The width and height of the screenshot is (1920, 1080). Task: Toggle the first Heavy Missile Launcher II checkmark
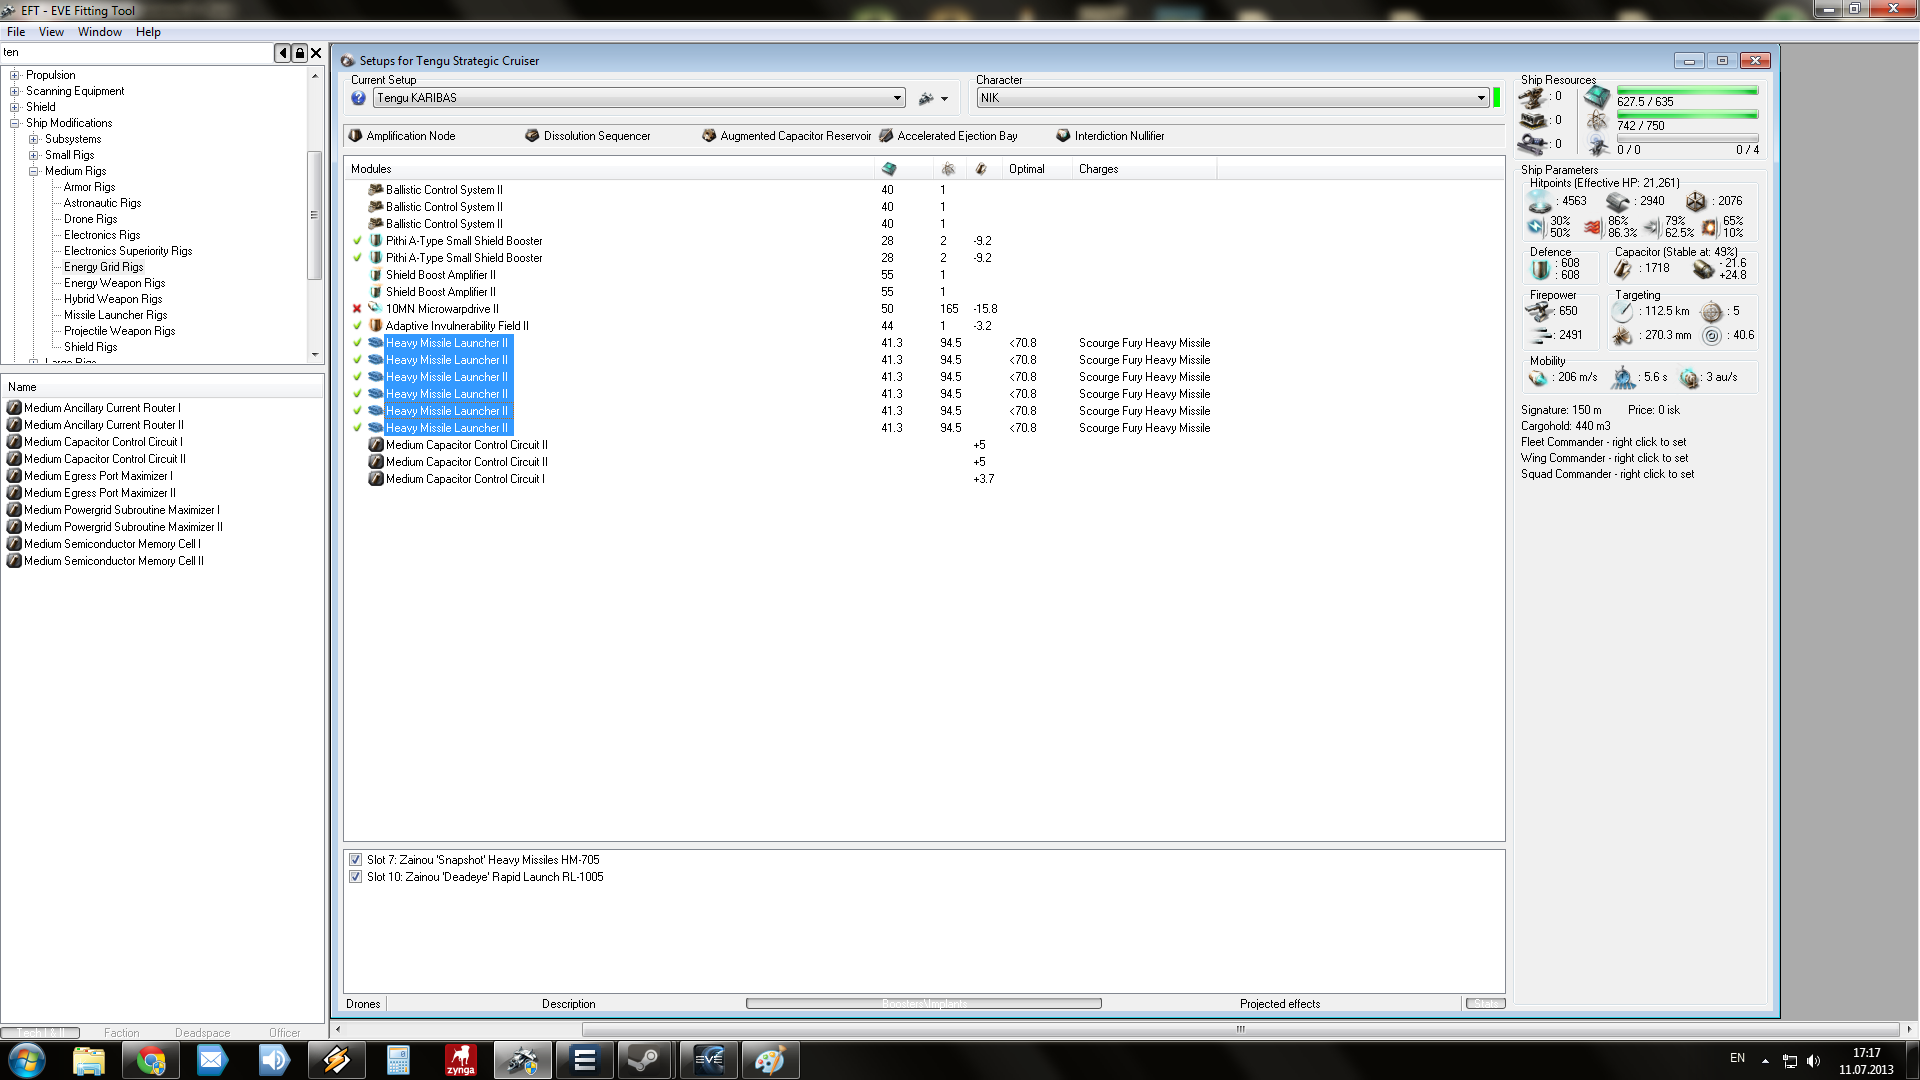(357, 343)
